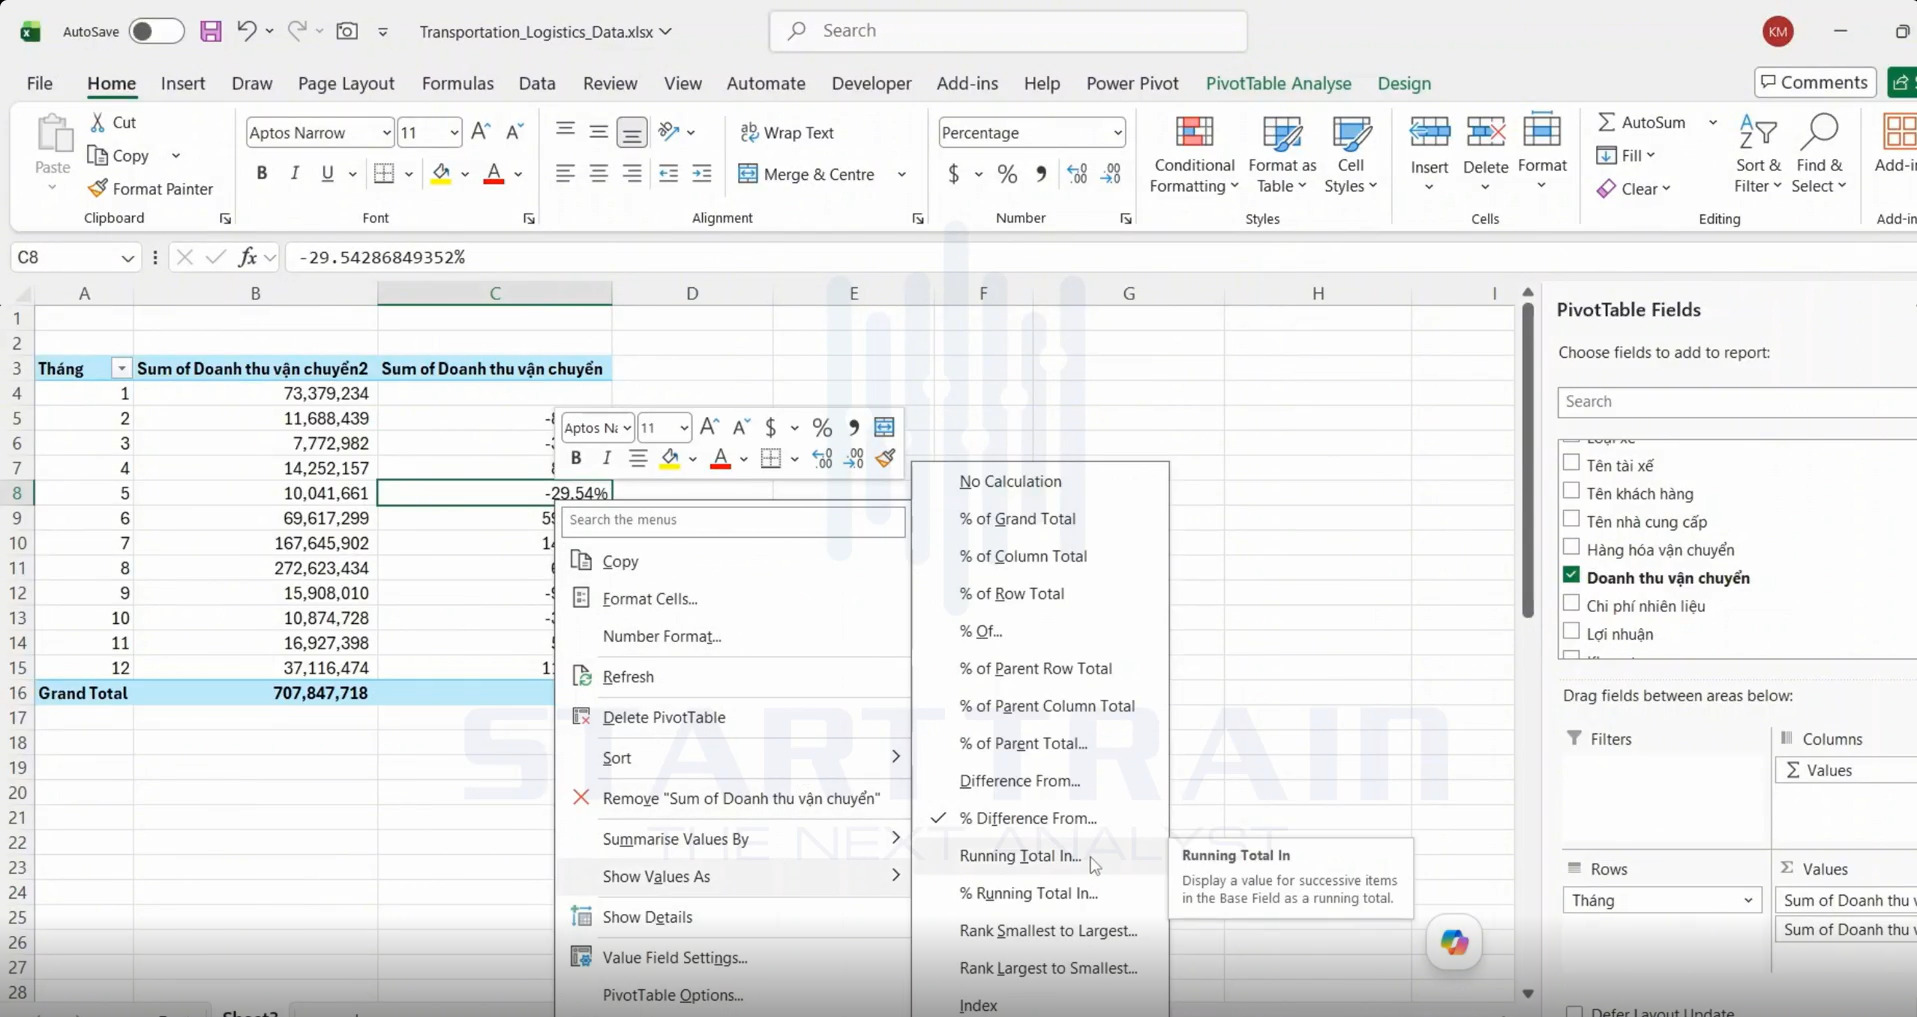
Task: Expand the Sort submenu arrow
Action: click(x=895, y=757)
